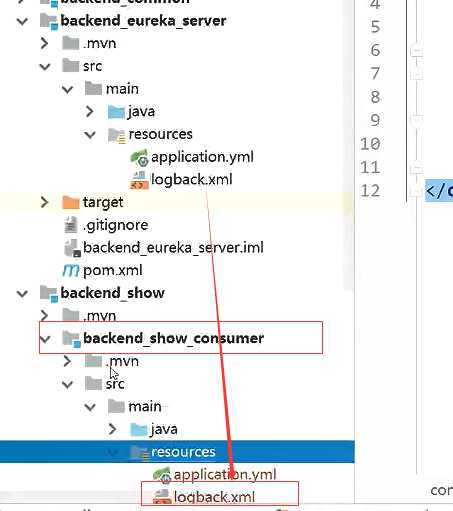Image resolution: width=453 pixels, height=511 pixels.
Task: Select the highlighted resources folder
Action: tap(177, 452)
